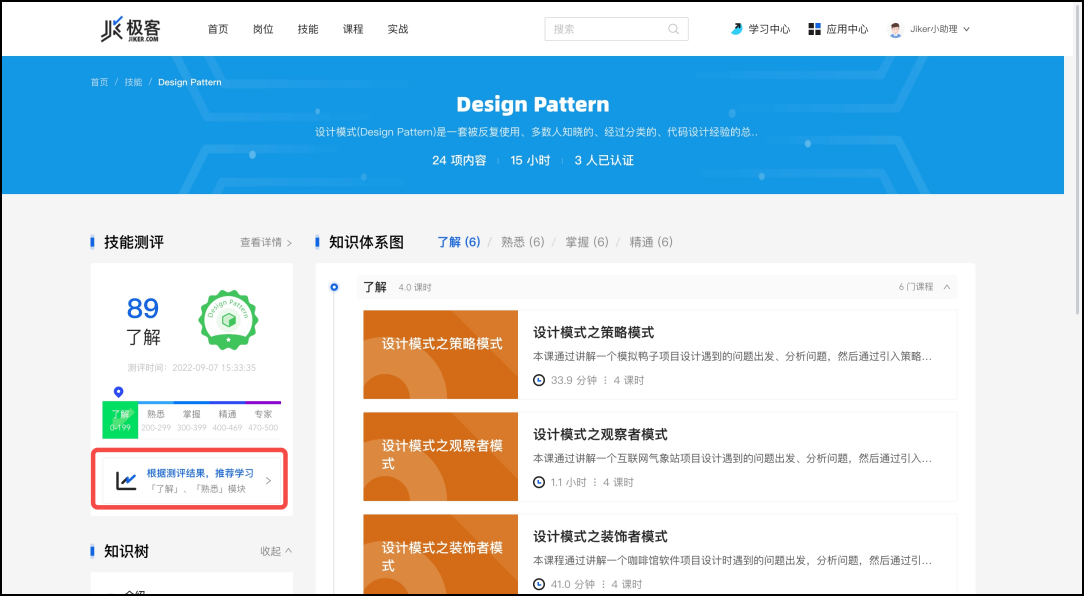Click the 89 score number
Screen dimensions: 1084x596
[143, 308]
